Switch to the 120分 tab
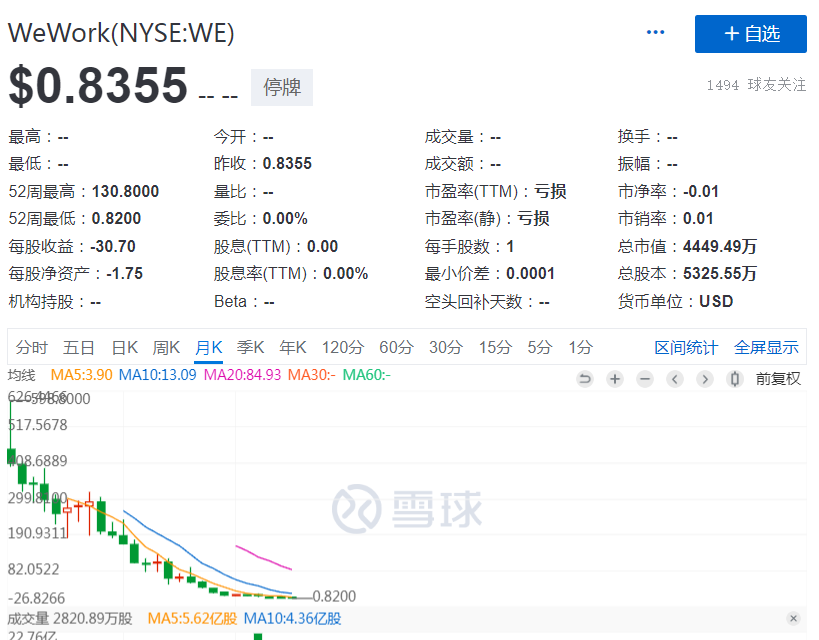The height and width of the screenshot is (640, 819). coord(343,347)
